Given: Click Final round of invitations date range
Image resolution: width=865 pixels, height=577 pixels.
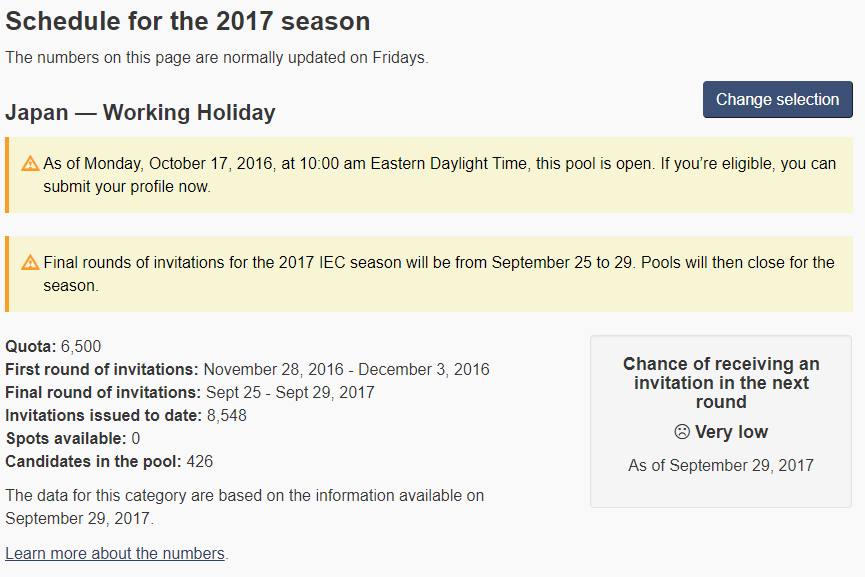Looking at the screenshot, I should [290, 393].
